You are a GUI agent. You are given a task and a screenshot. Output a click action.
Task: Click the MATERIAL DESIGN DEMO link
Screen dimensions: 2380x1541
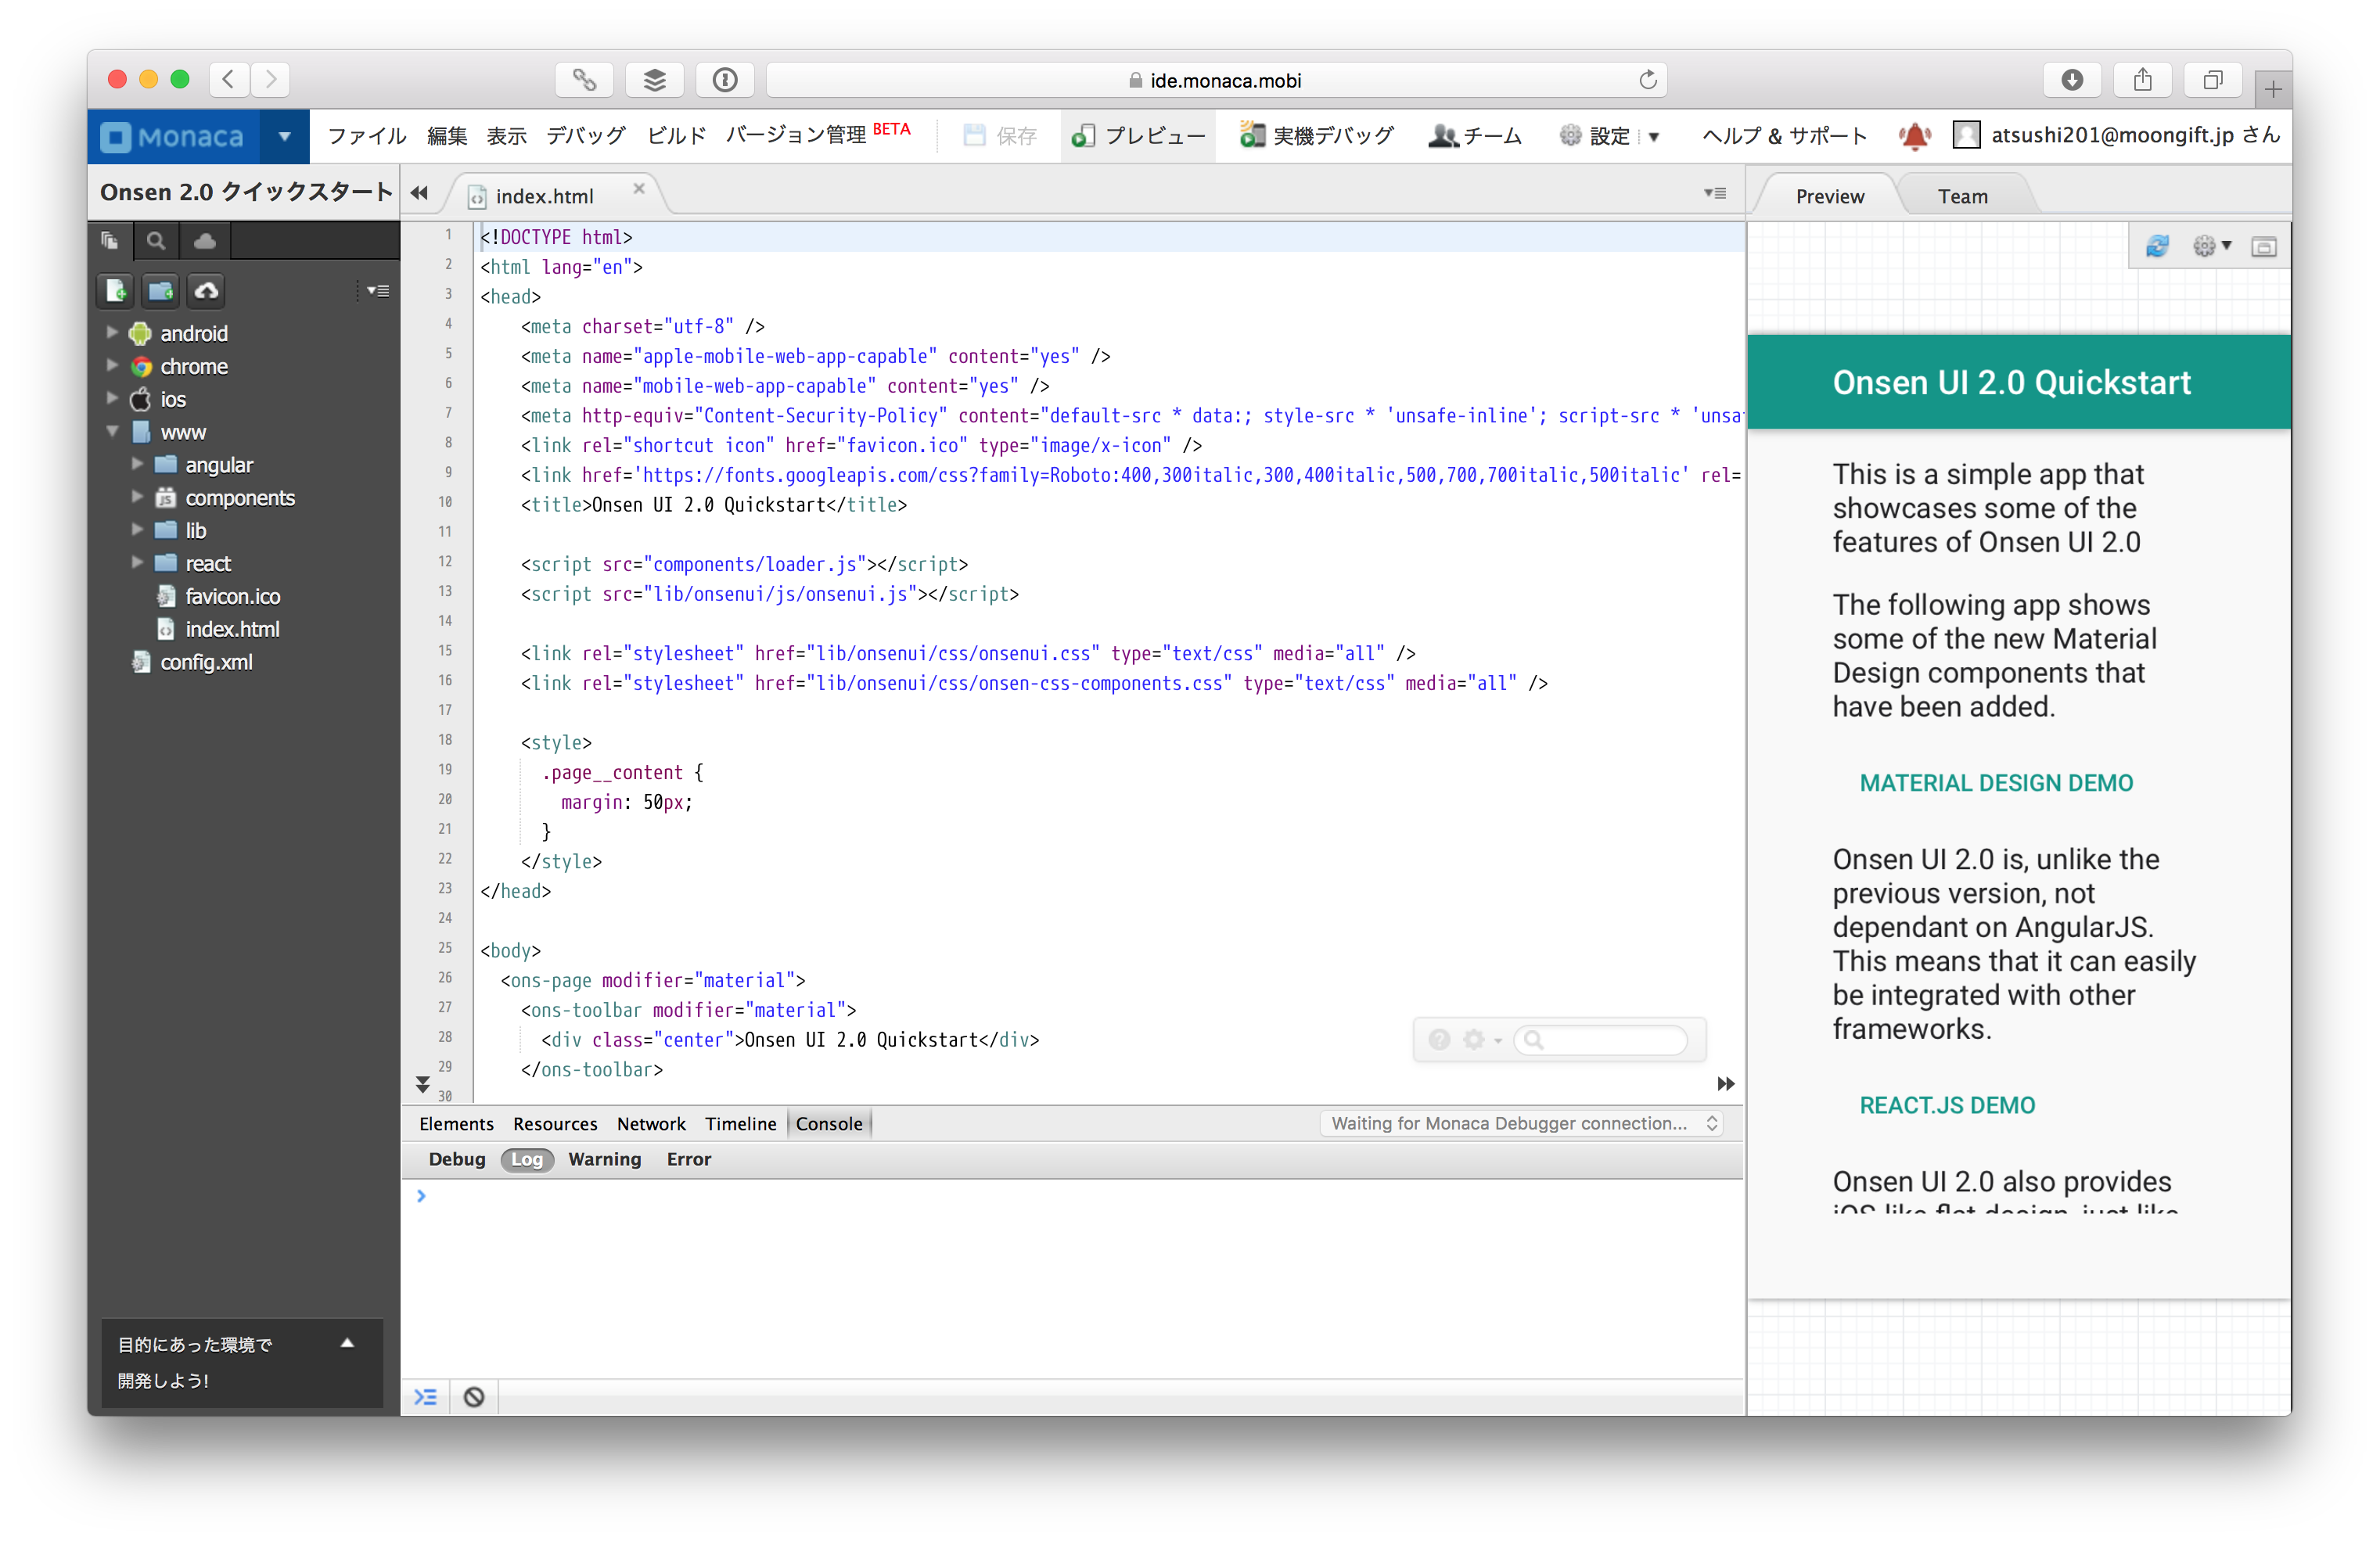[1995, 783]
